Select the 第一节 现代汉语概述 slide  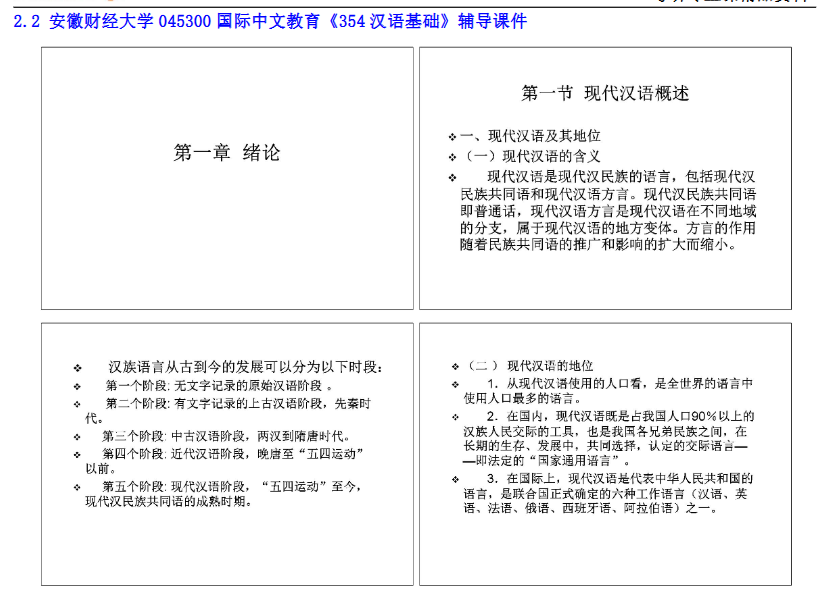(605, 178)
